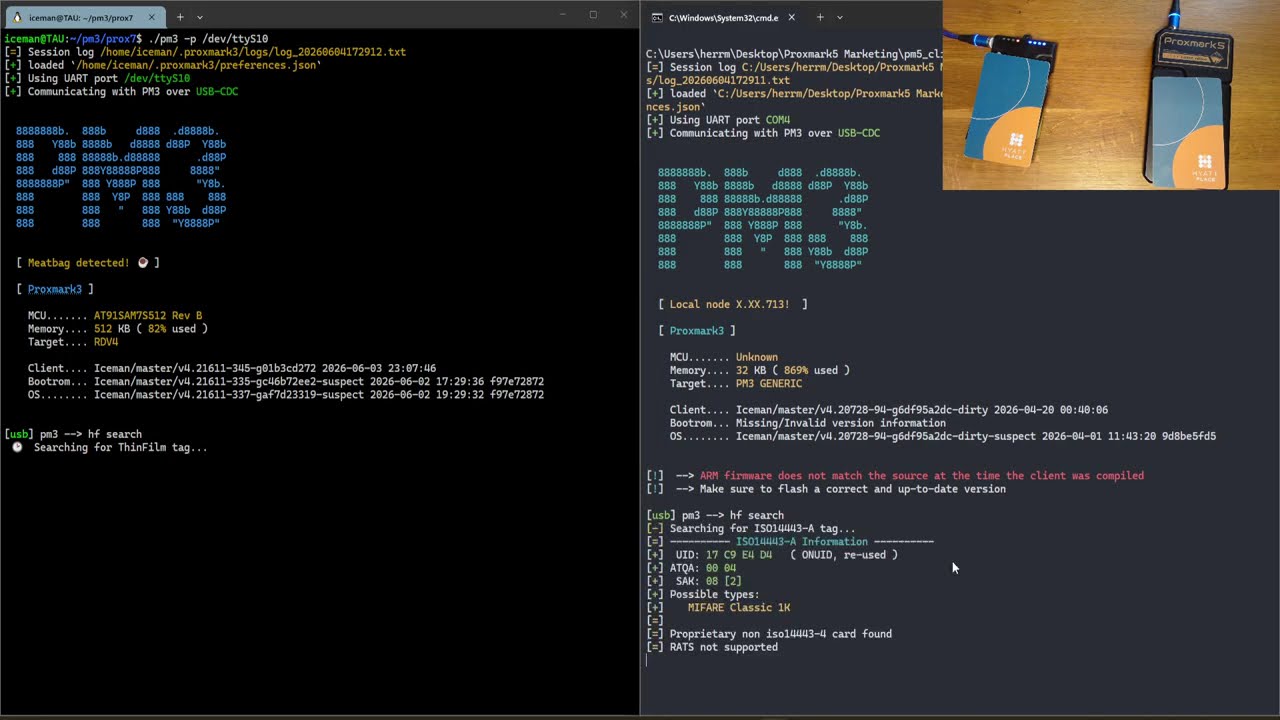Click the SAK value '08 [2]'
This screenshot has height=720, width=1280.
[x=723, y=581]
